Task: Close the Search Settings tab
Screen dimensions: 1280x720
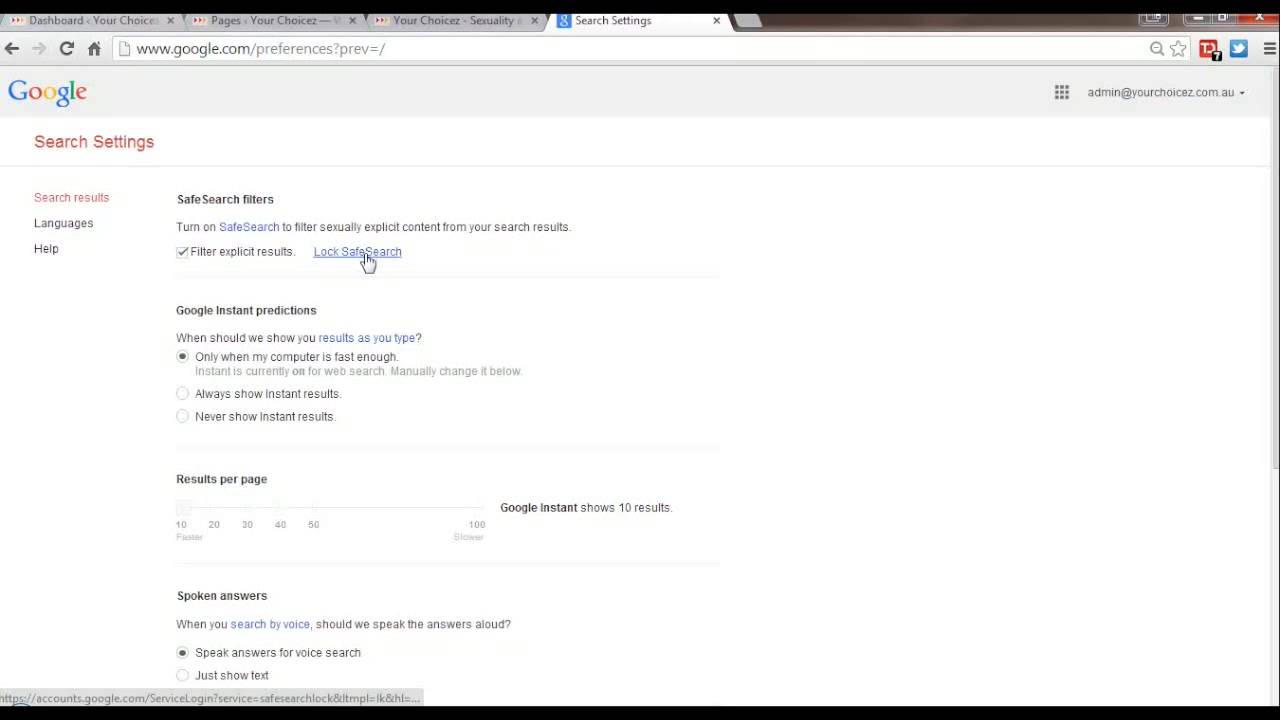Action: pyautogui.click(x=716, y=20)
